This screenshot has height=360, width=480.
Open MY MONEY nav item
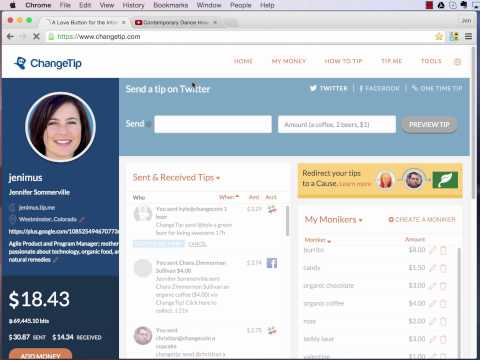coord(289,61)
